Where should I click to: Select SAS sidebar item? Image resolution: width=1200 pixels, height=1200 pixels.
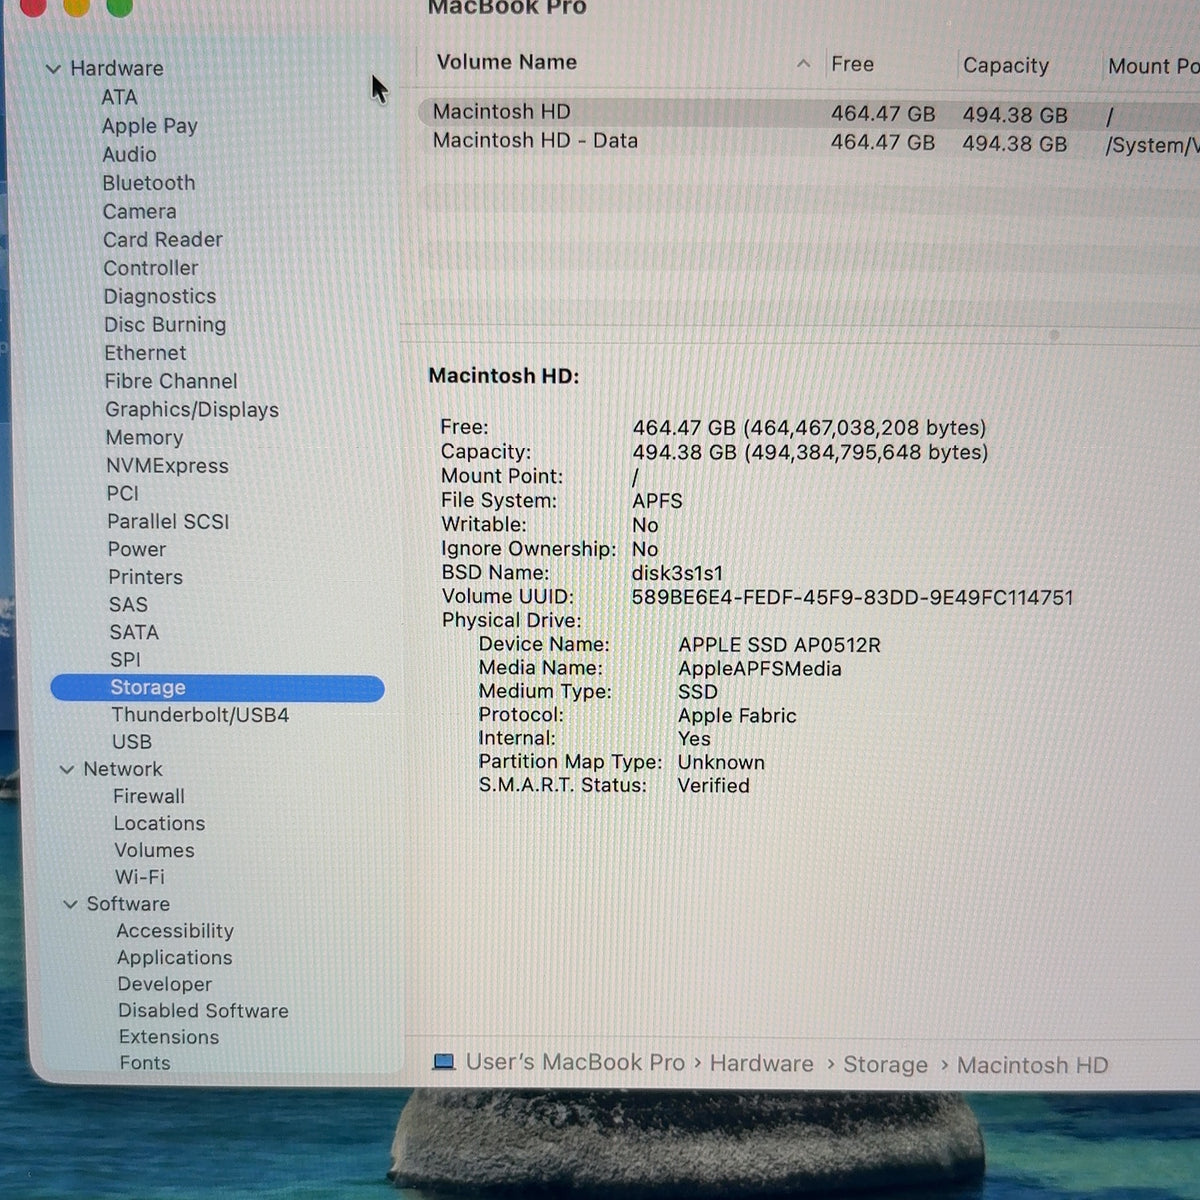(128, 604)
